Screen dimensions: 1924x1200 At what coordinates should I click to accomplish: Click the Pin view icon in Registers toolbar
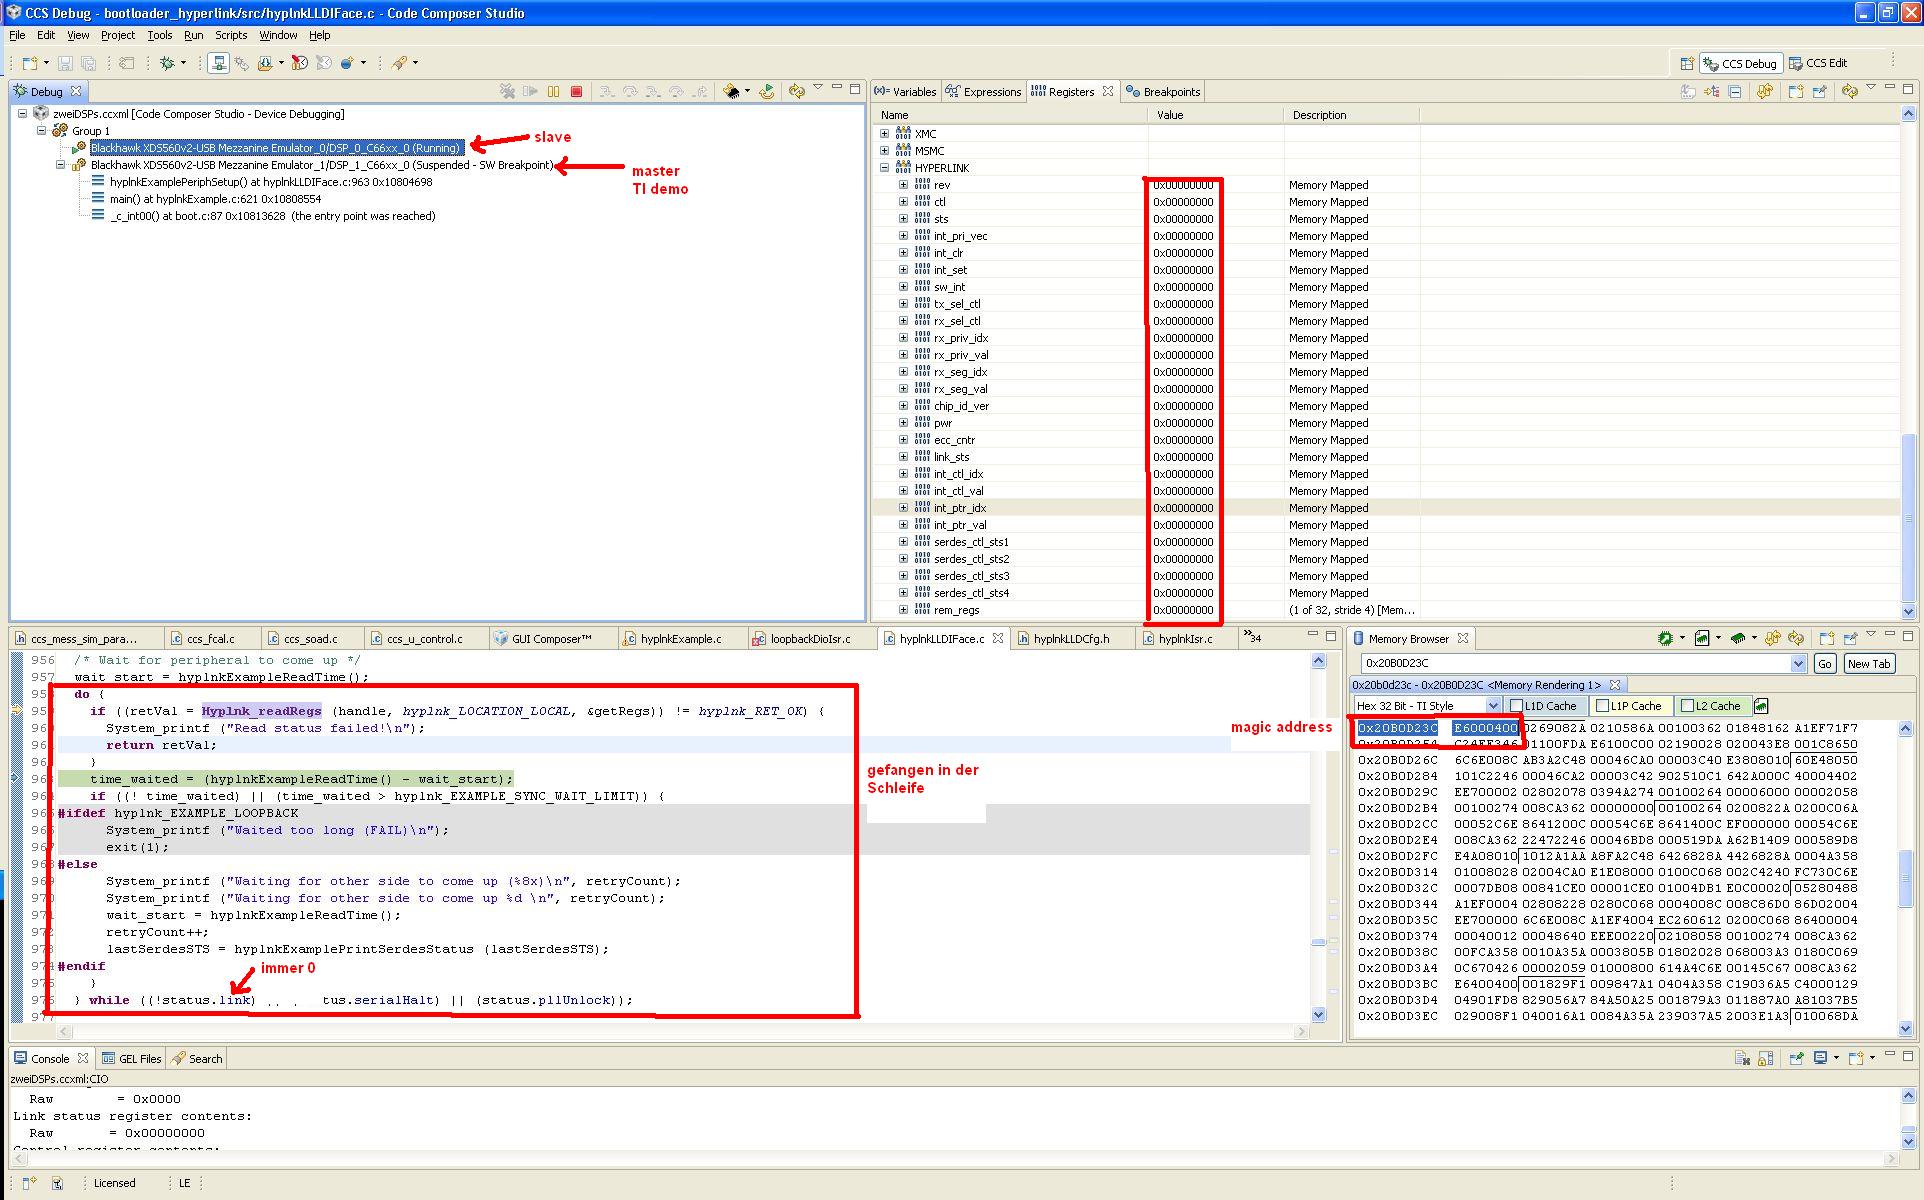click(x=1819, y=91)
